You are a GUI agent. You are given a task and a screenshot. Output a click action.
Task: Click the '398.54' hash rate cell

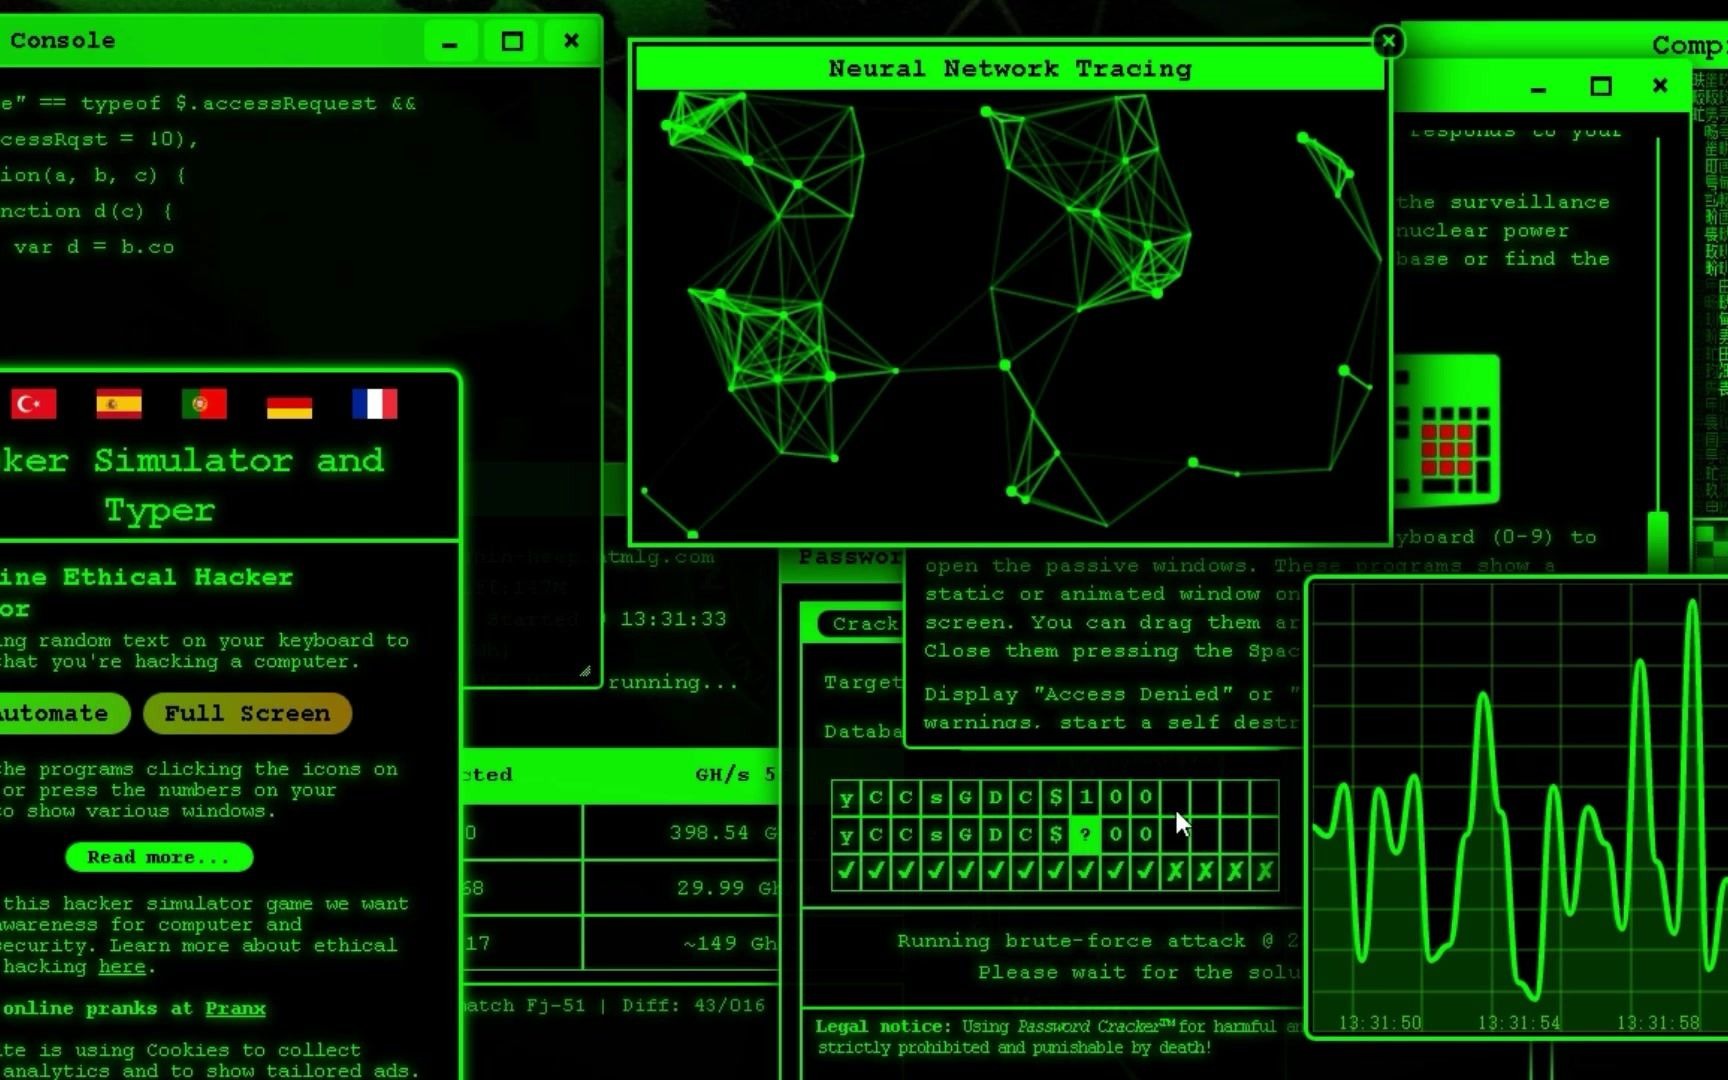[x=709, y=832]
